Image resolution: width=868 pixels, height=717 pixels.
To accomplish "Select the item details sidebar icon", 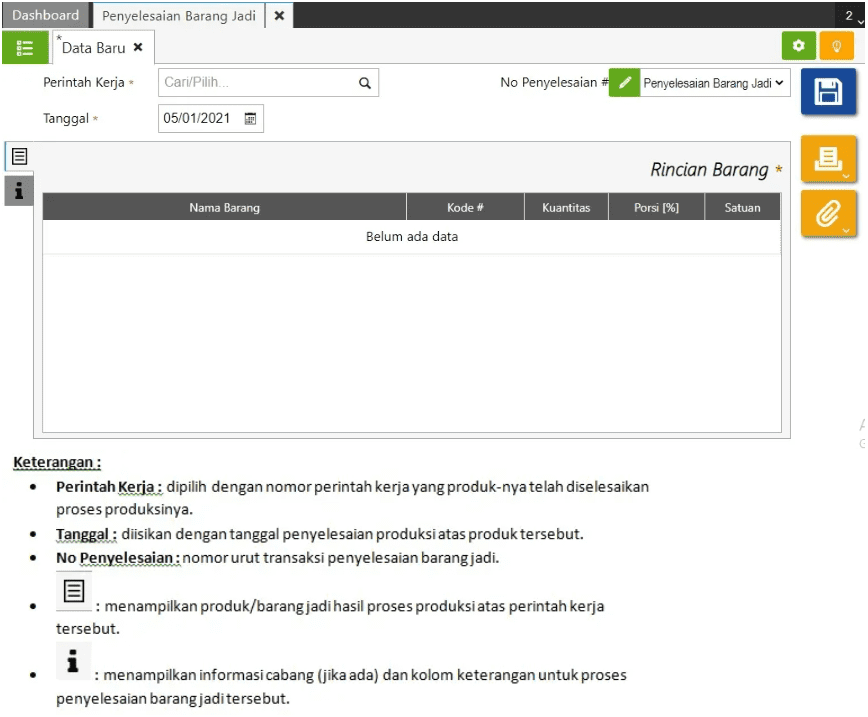I will click(19, 157).
